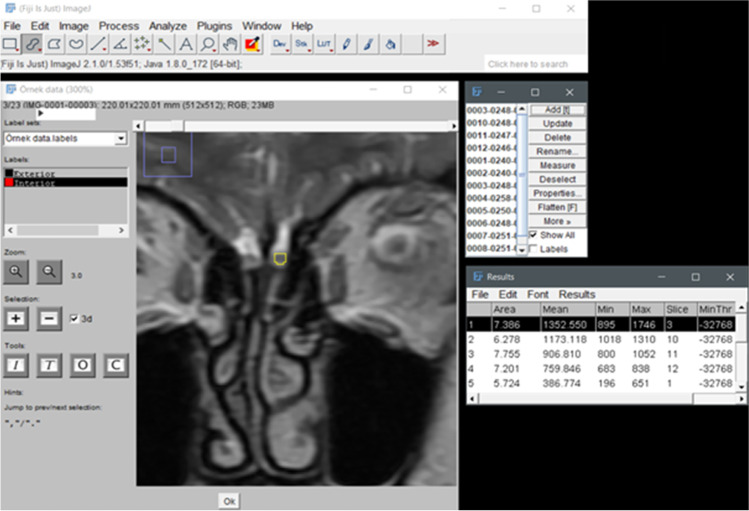Expand the More » options button
The width and height of the screenshot is (749, 511).
tap(557, 221)
